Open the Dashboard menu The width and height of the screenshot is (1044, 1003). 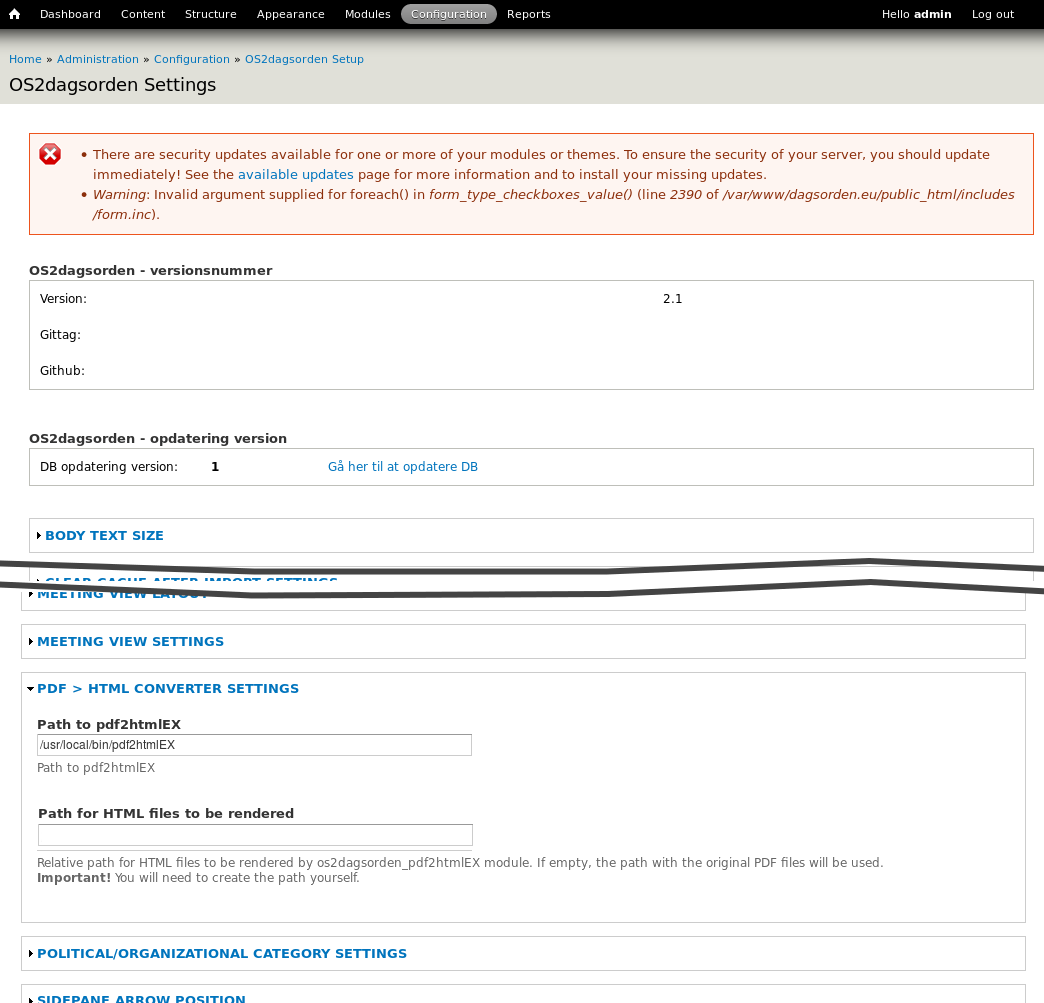(70, 14)
